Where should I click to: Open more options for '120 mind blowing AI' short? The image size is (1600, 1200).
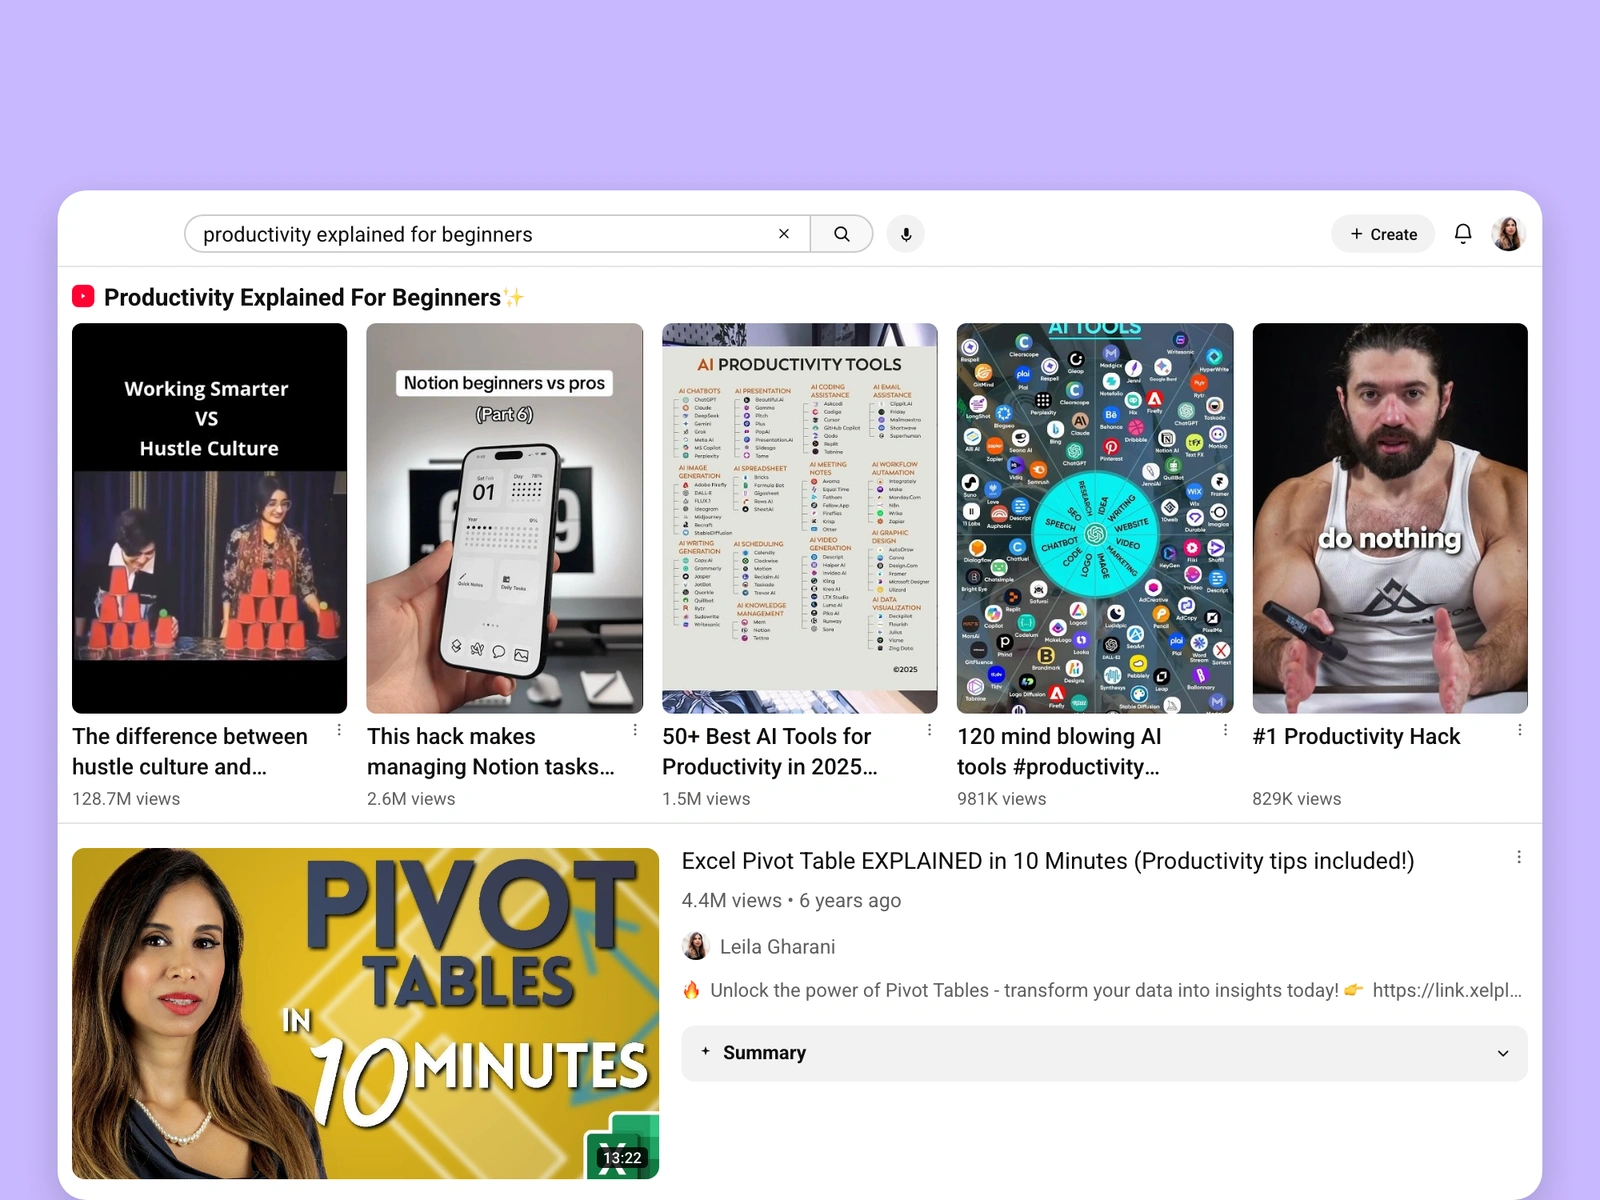1225,730
